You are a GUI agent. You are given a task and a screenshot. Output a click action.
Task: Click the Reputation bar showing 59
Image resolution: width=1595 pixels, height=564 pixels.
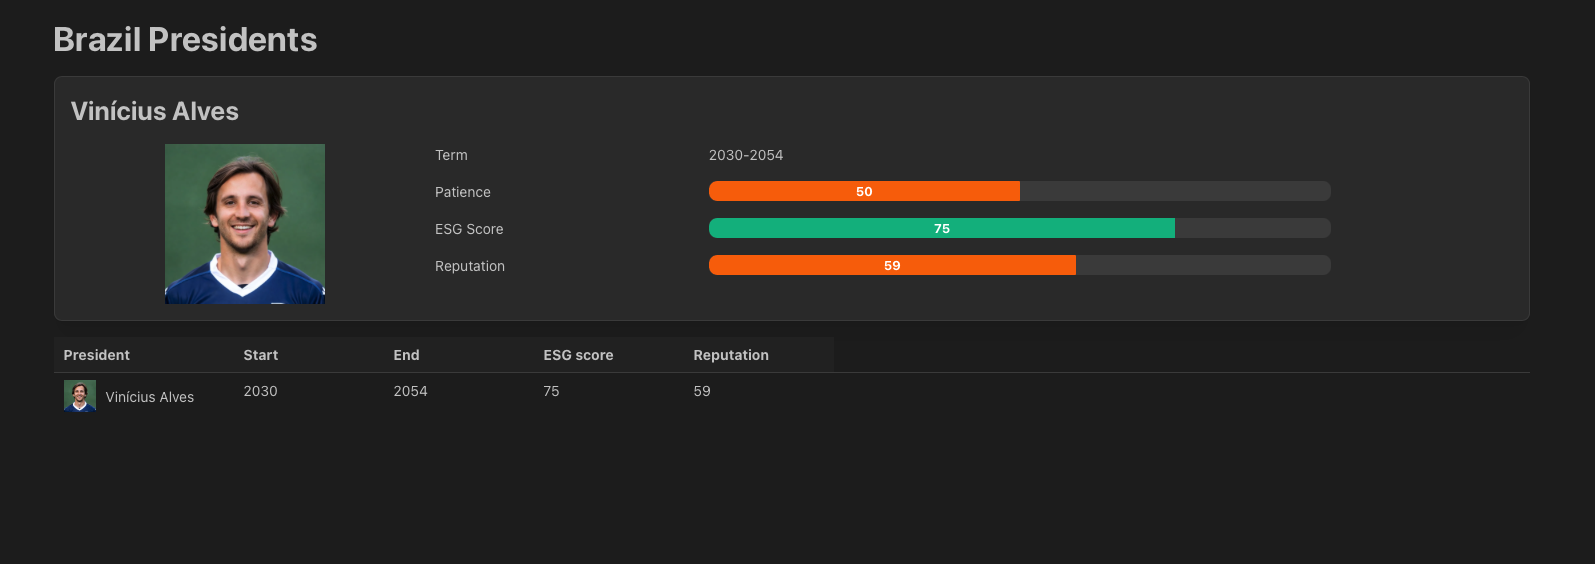point(892,265)
